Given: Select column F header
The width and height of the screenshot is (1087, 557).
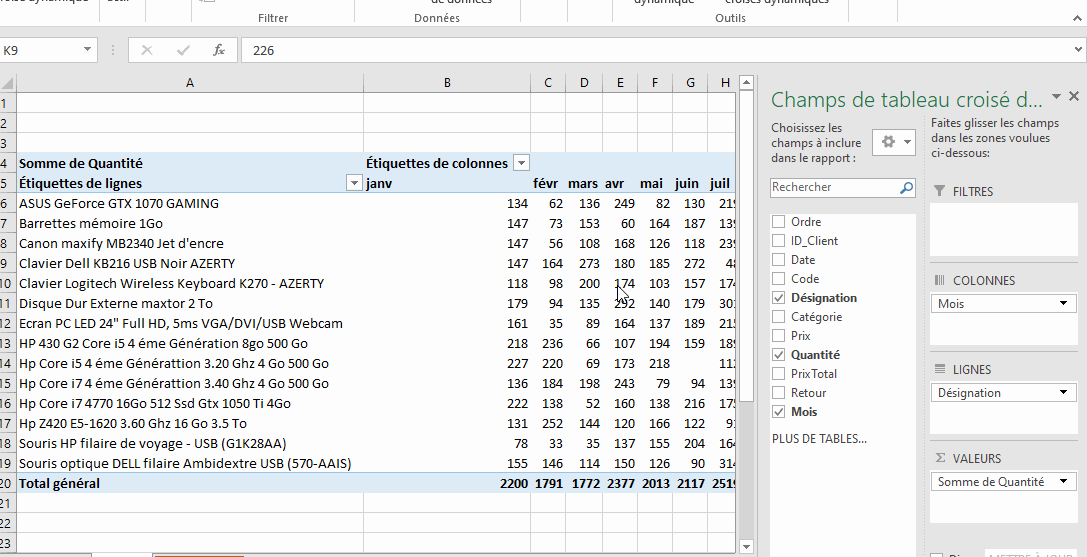Looking at the screenshot, I should pos(654,83).
